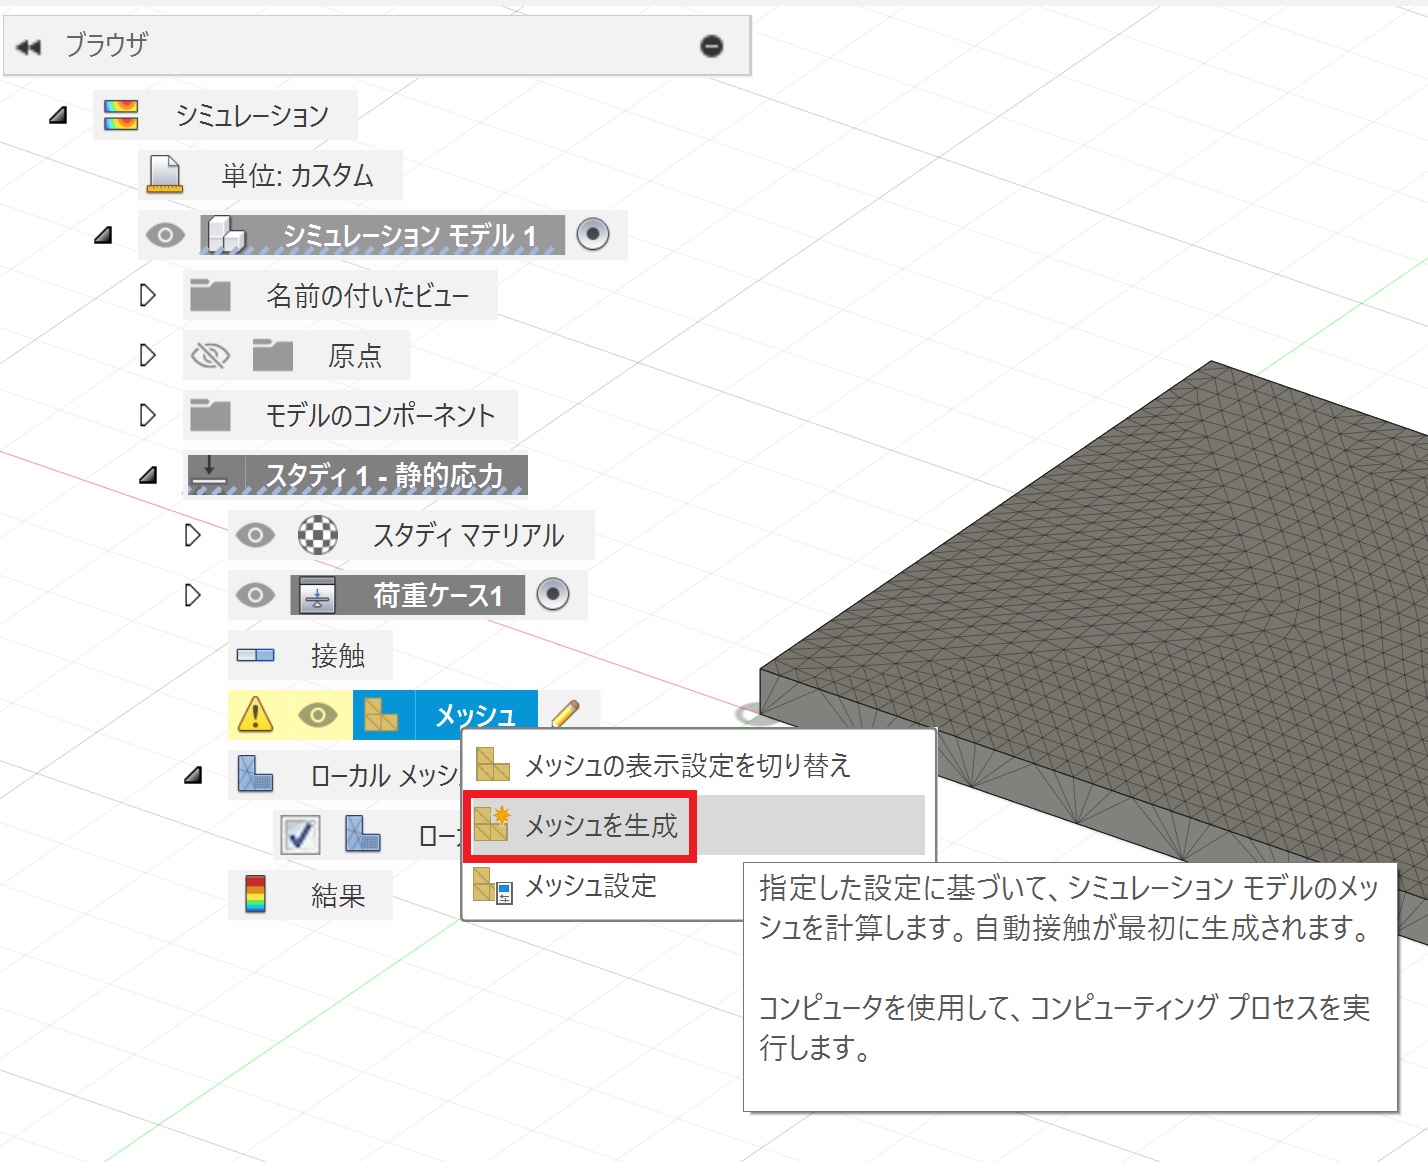The height and width of the screenshot is (1162, 1428).
Task: Click the local mesh control icon
Action: (256, 773)
